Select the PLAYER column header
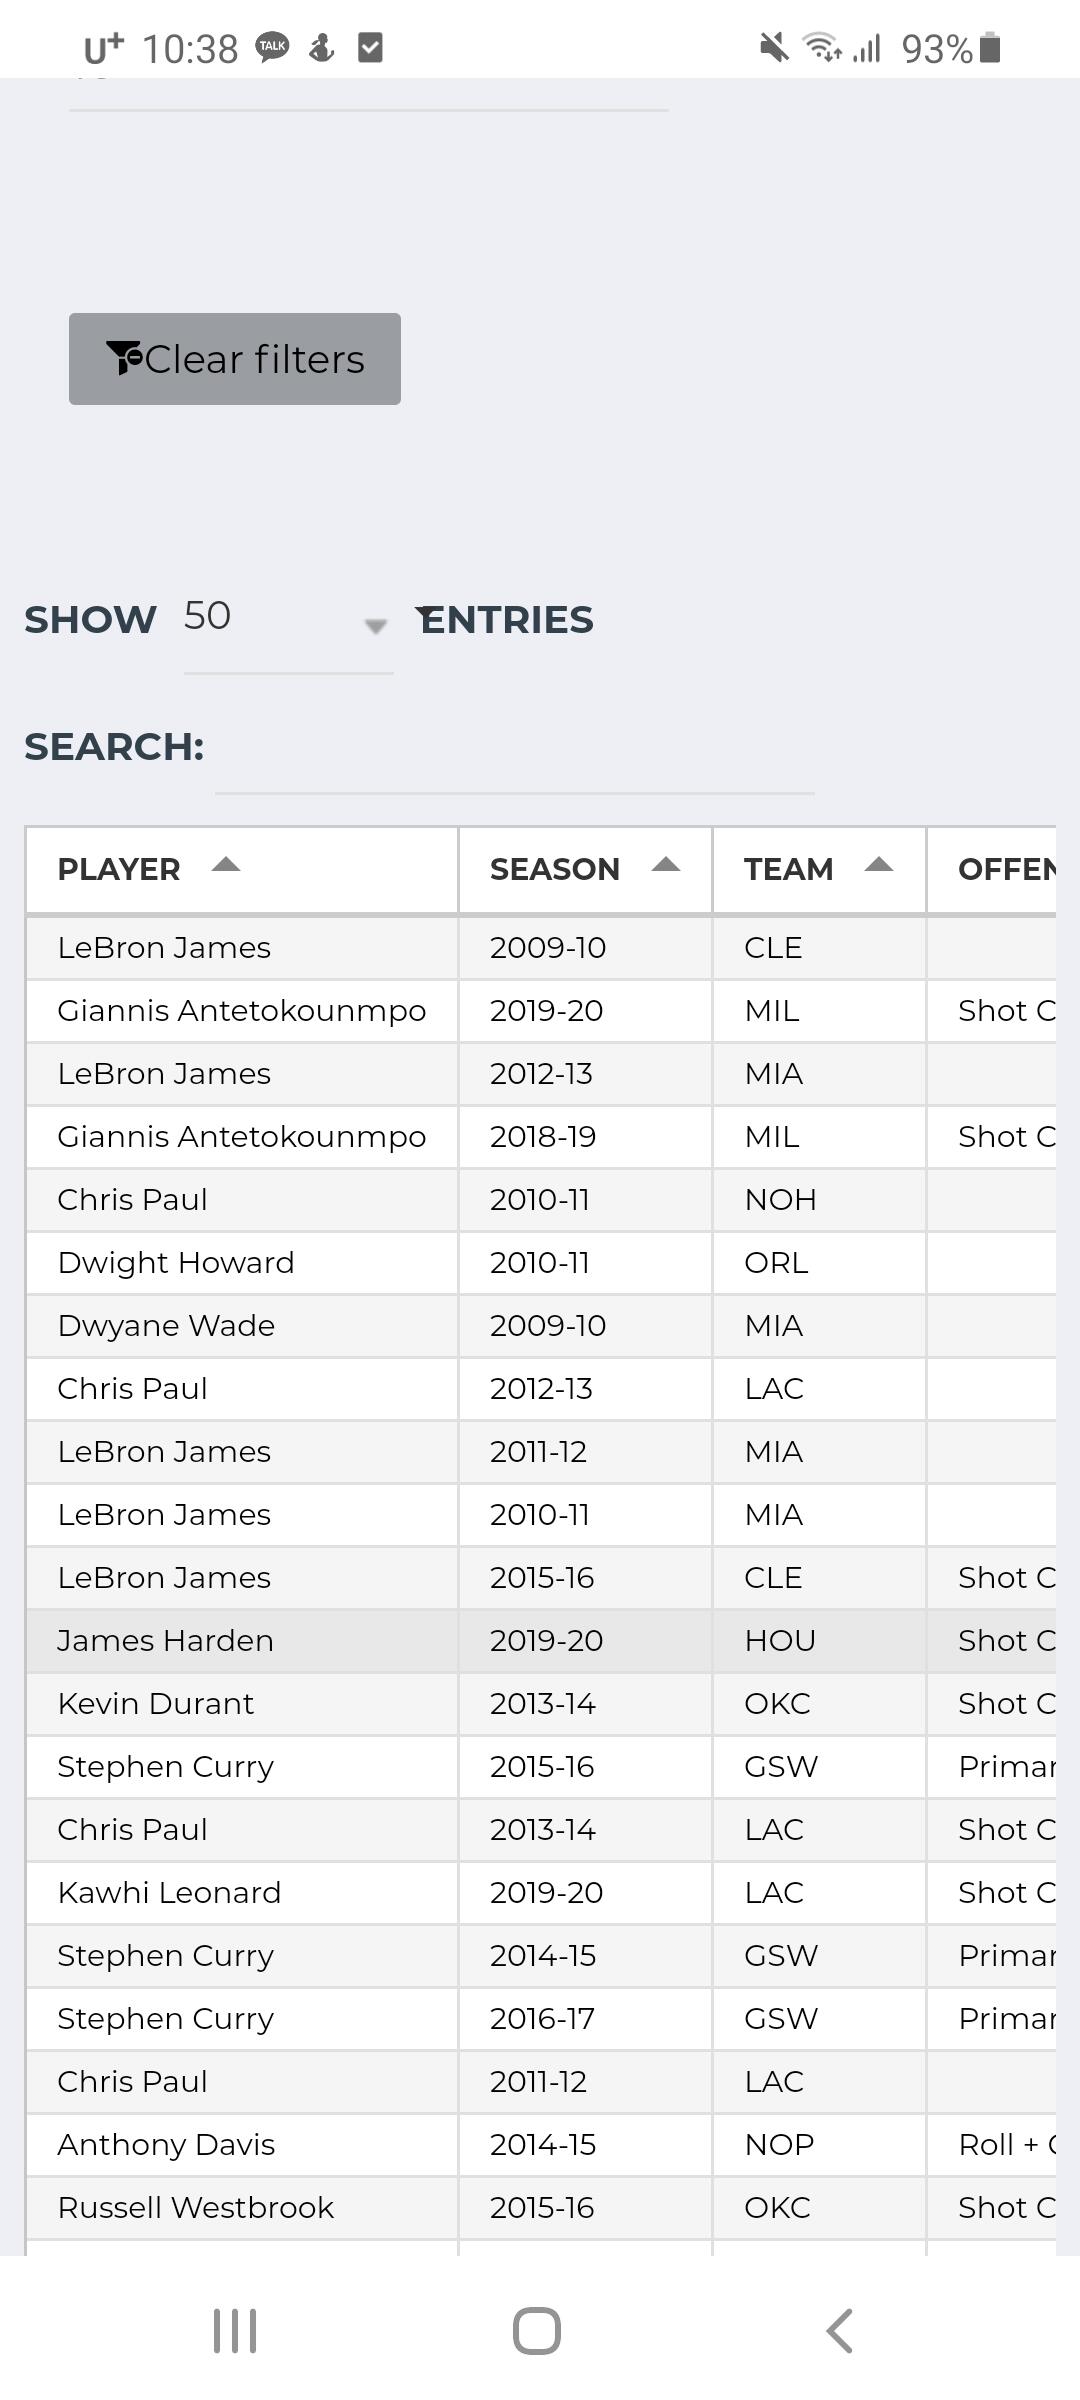 pyautogui.click(x=119, y=870)
